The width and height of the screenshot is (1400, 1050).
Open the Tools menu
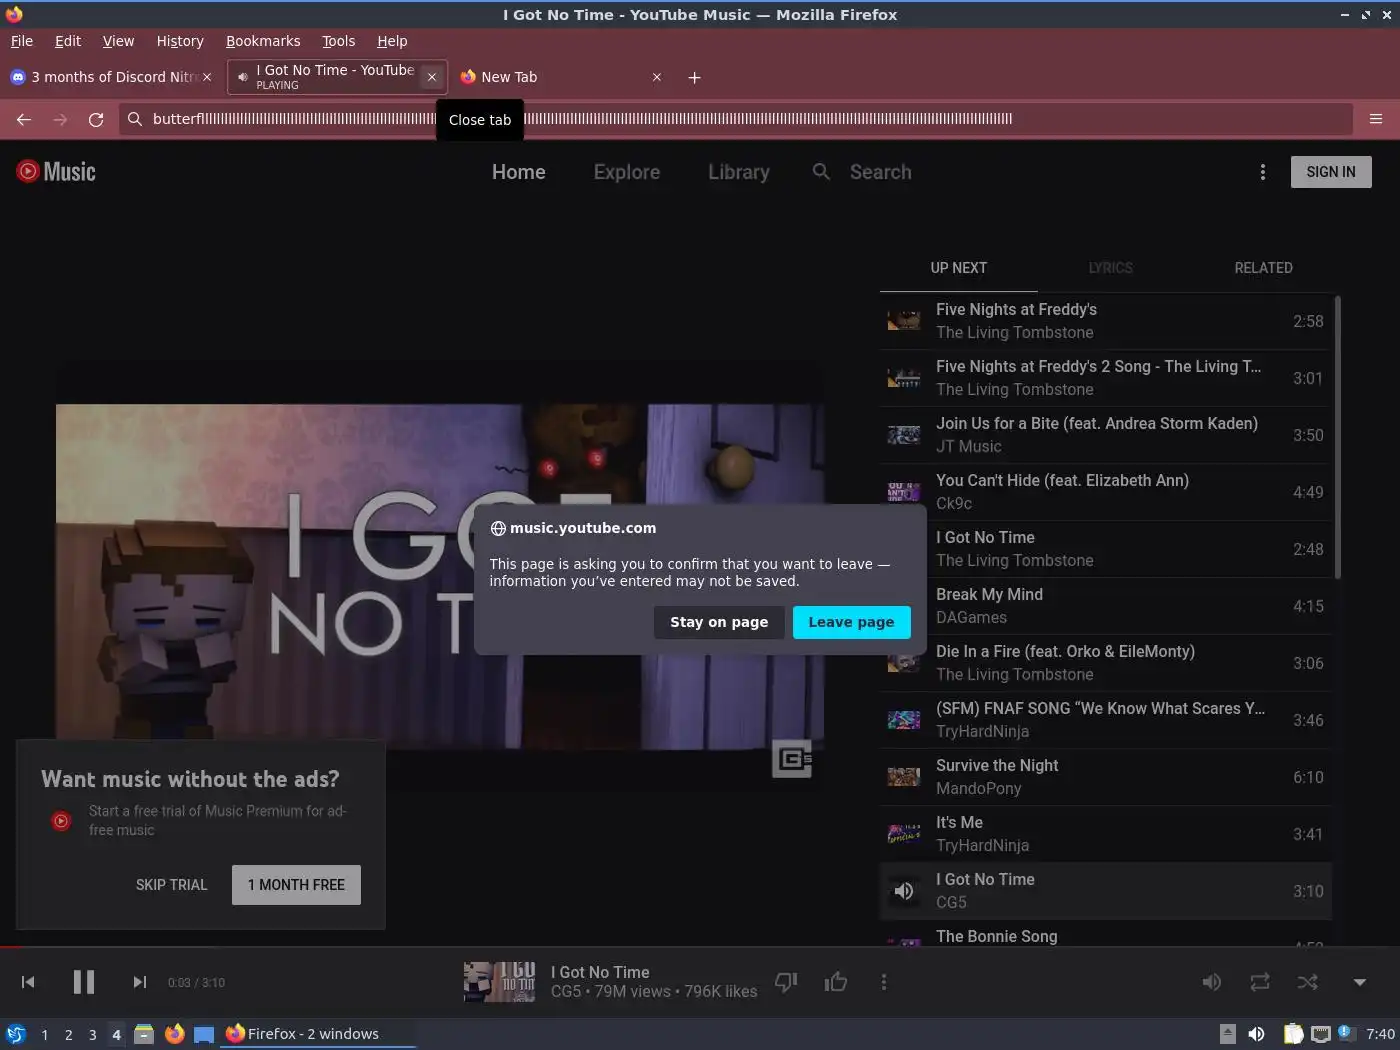(338, 41)
